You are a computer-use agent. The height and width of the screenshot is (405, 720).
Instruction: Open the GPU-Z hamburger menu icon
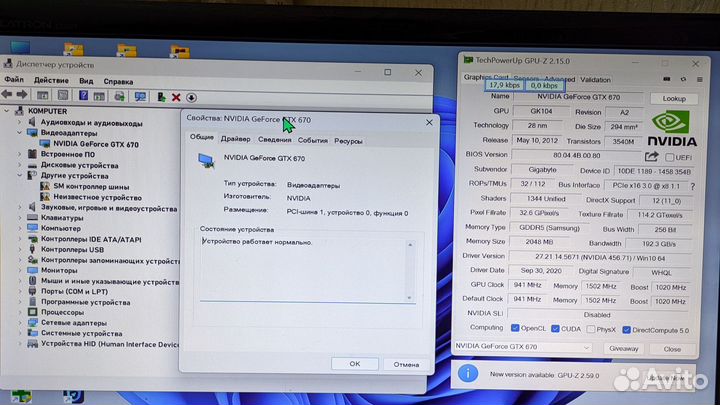tap(699, 79)
